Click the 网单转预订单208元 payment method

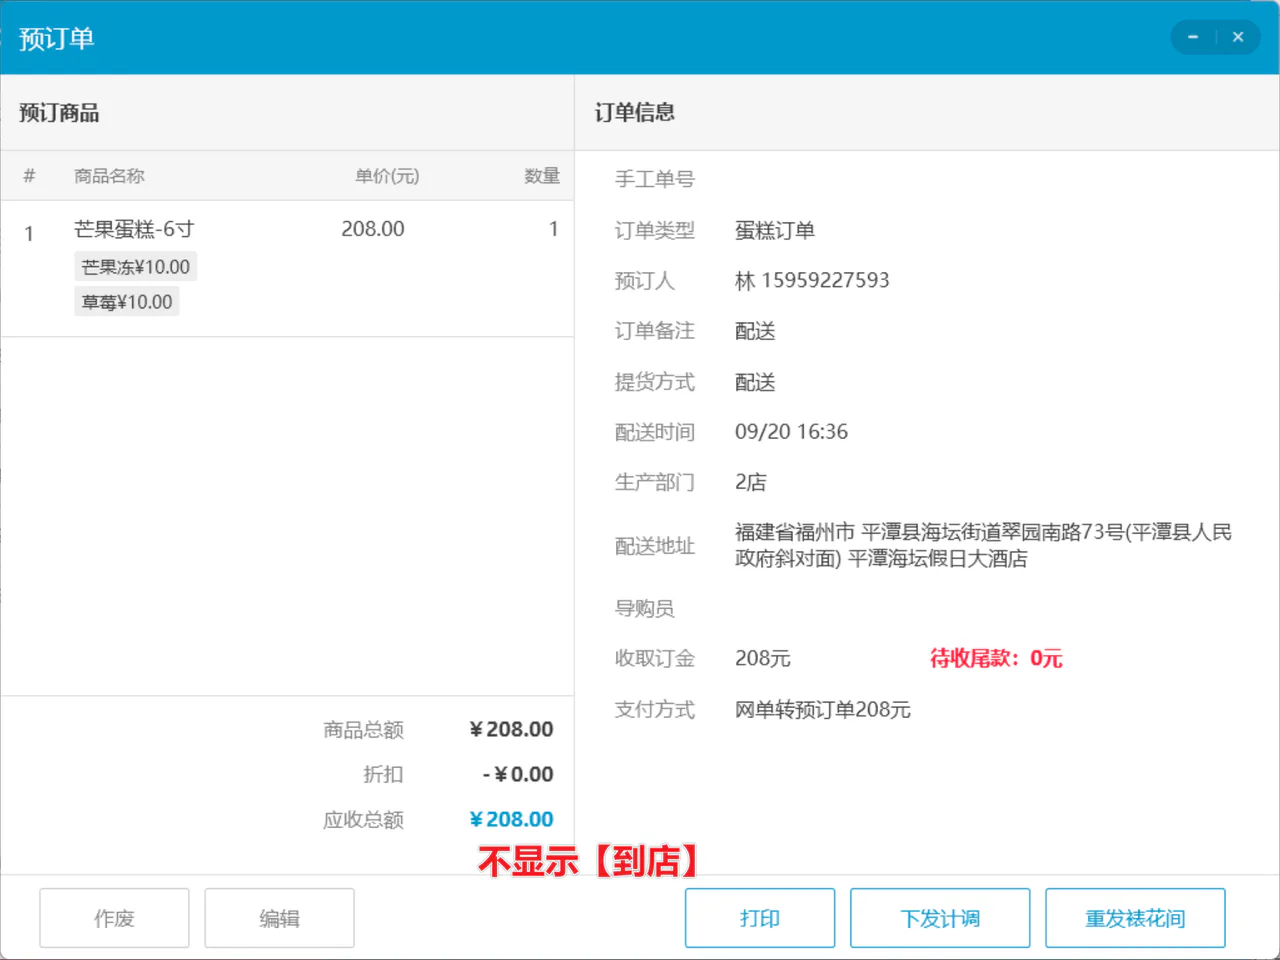(x=823, y=709)
